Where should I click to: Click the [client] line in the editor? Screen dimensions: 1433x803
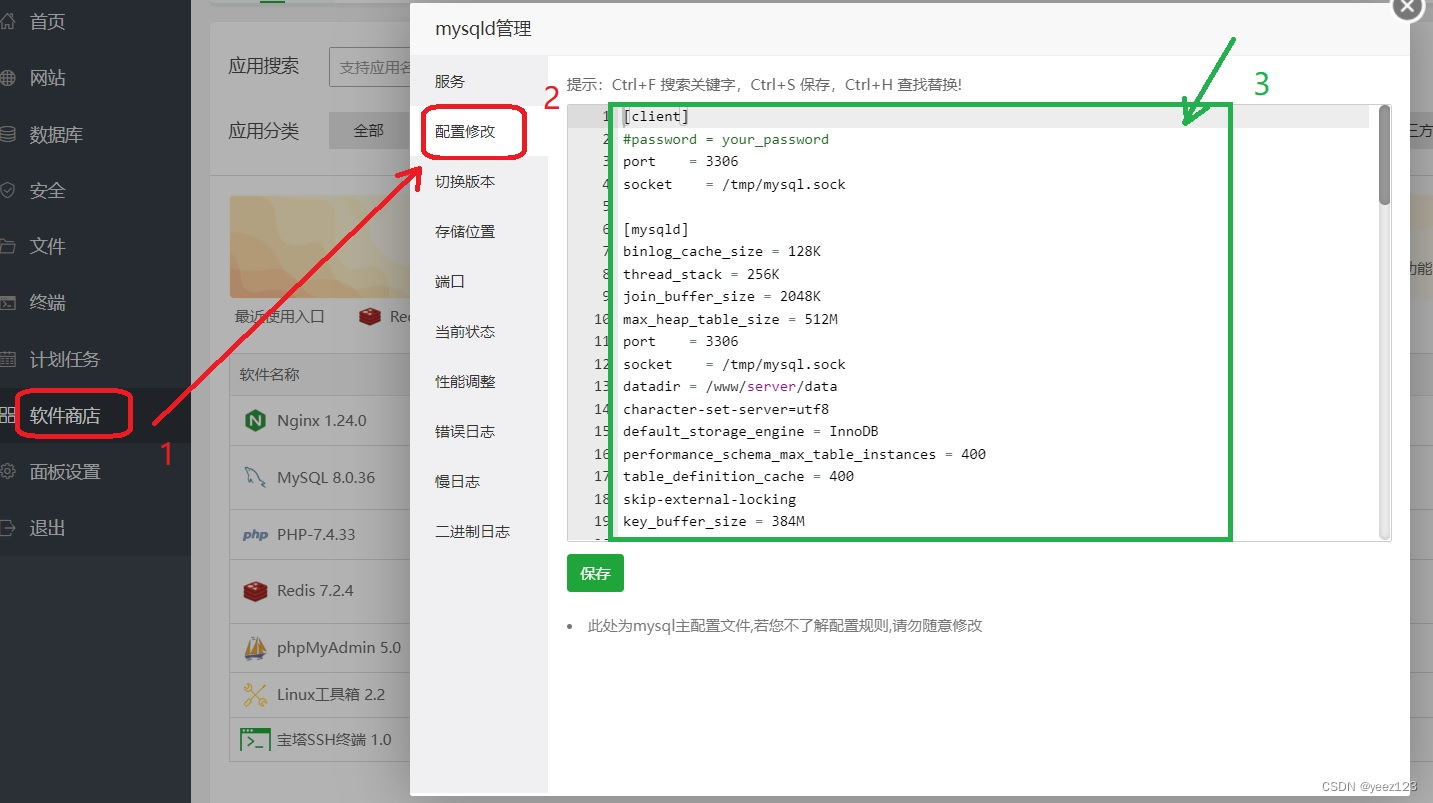coord(656,117)
